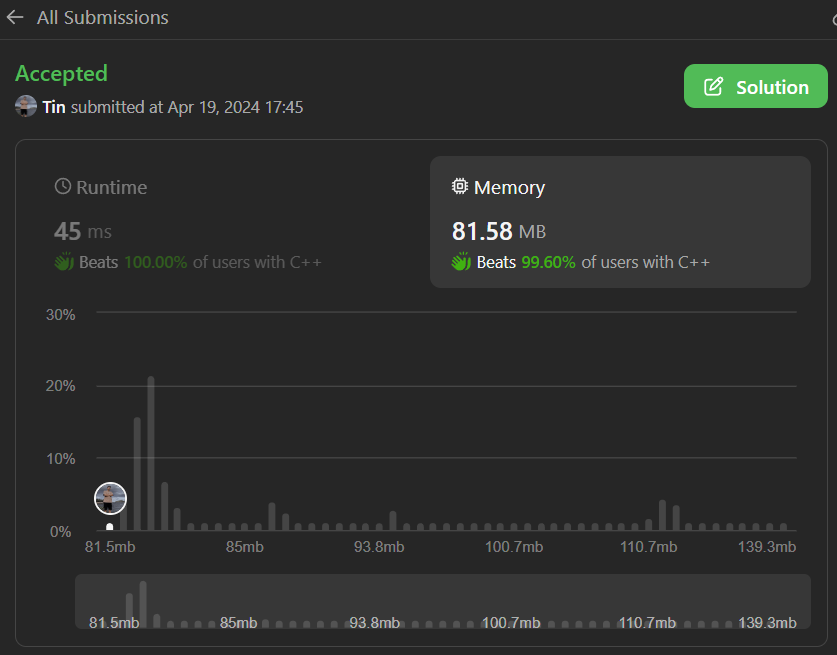
Task: Open the green Solution button
Action: tap(755, 87)
